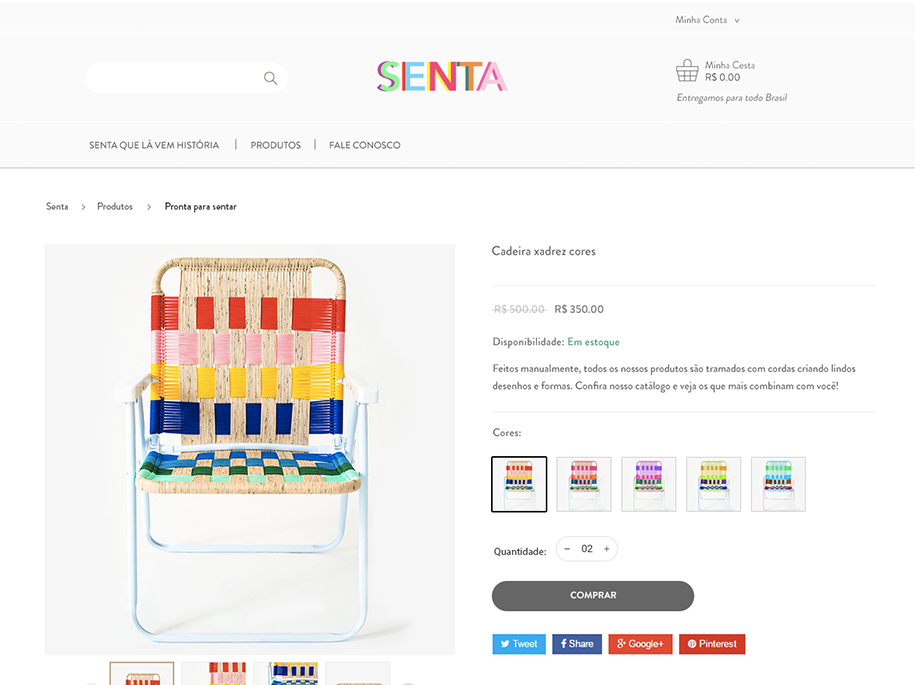Share product on Google+
The height and width of the screenshot is (685, 915).
[x=640, y=644]
